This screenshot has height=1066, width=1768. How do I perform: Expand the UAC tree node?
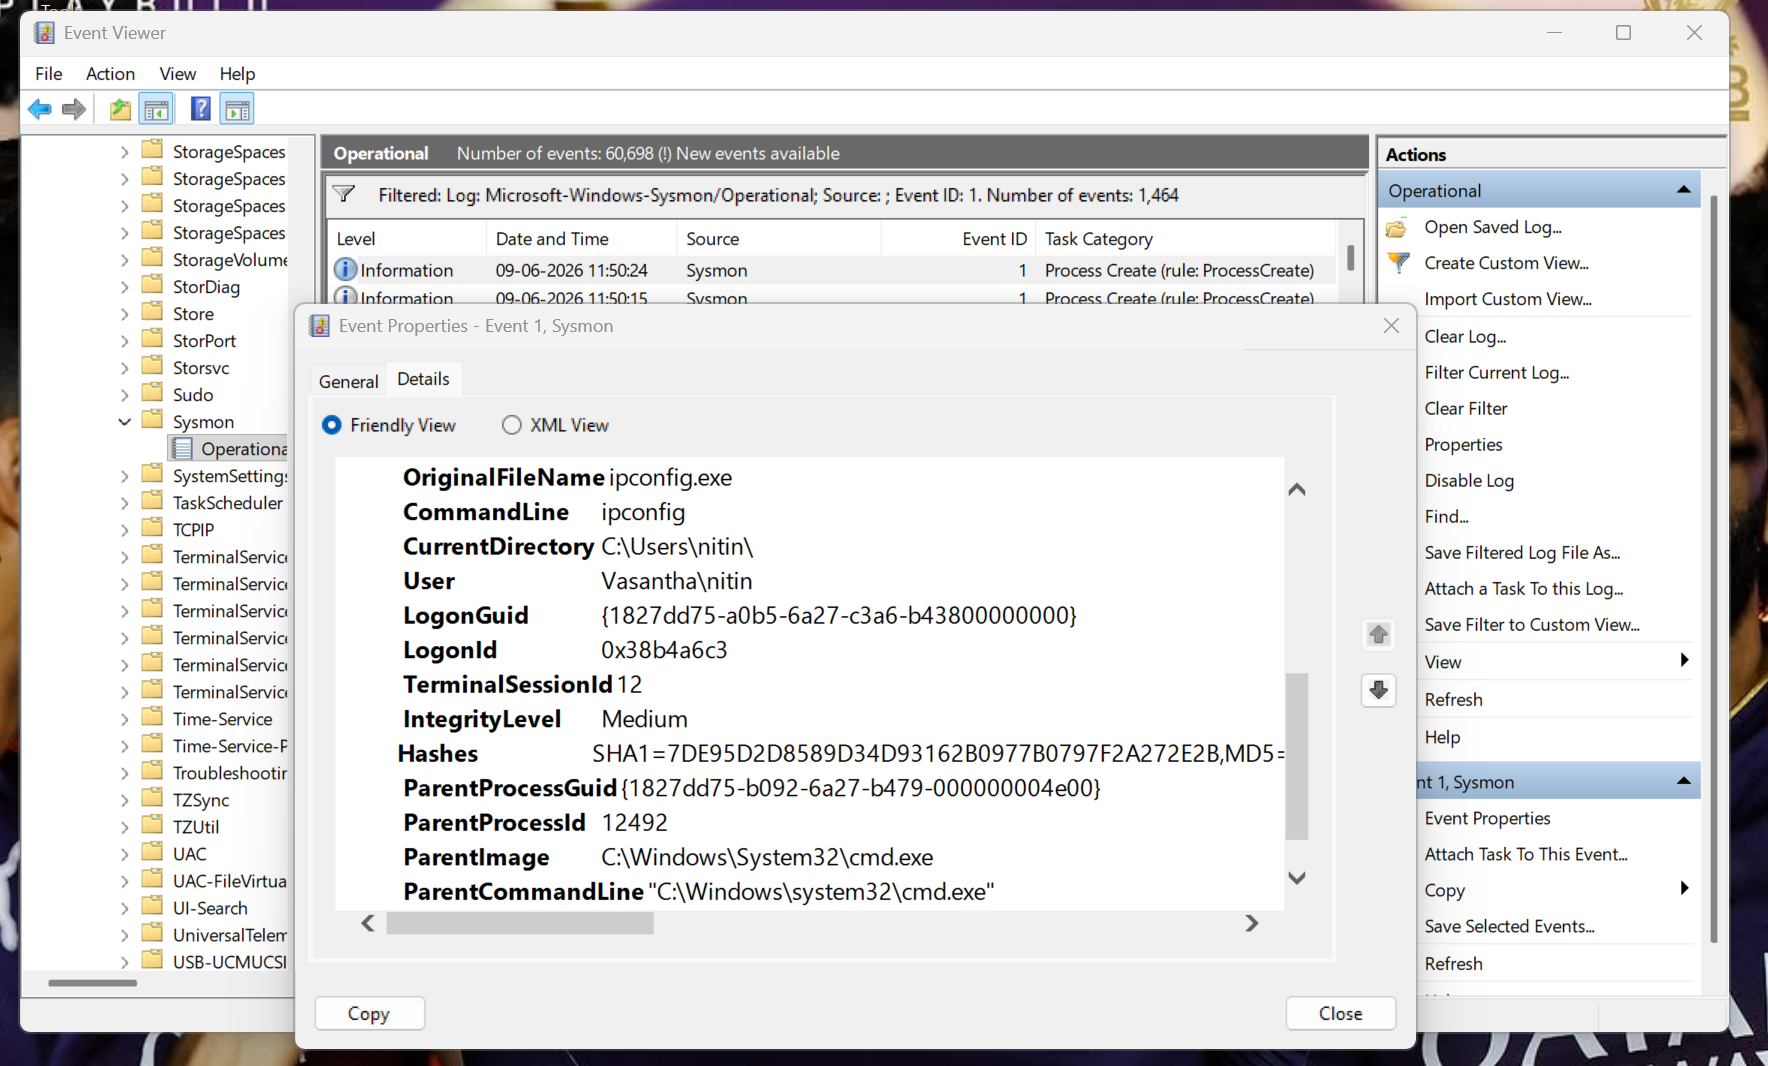pyautogui.click(x=125, y=854)
